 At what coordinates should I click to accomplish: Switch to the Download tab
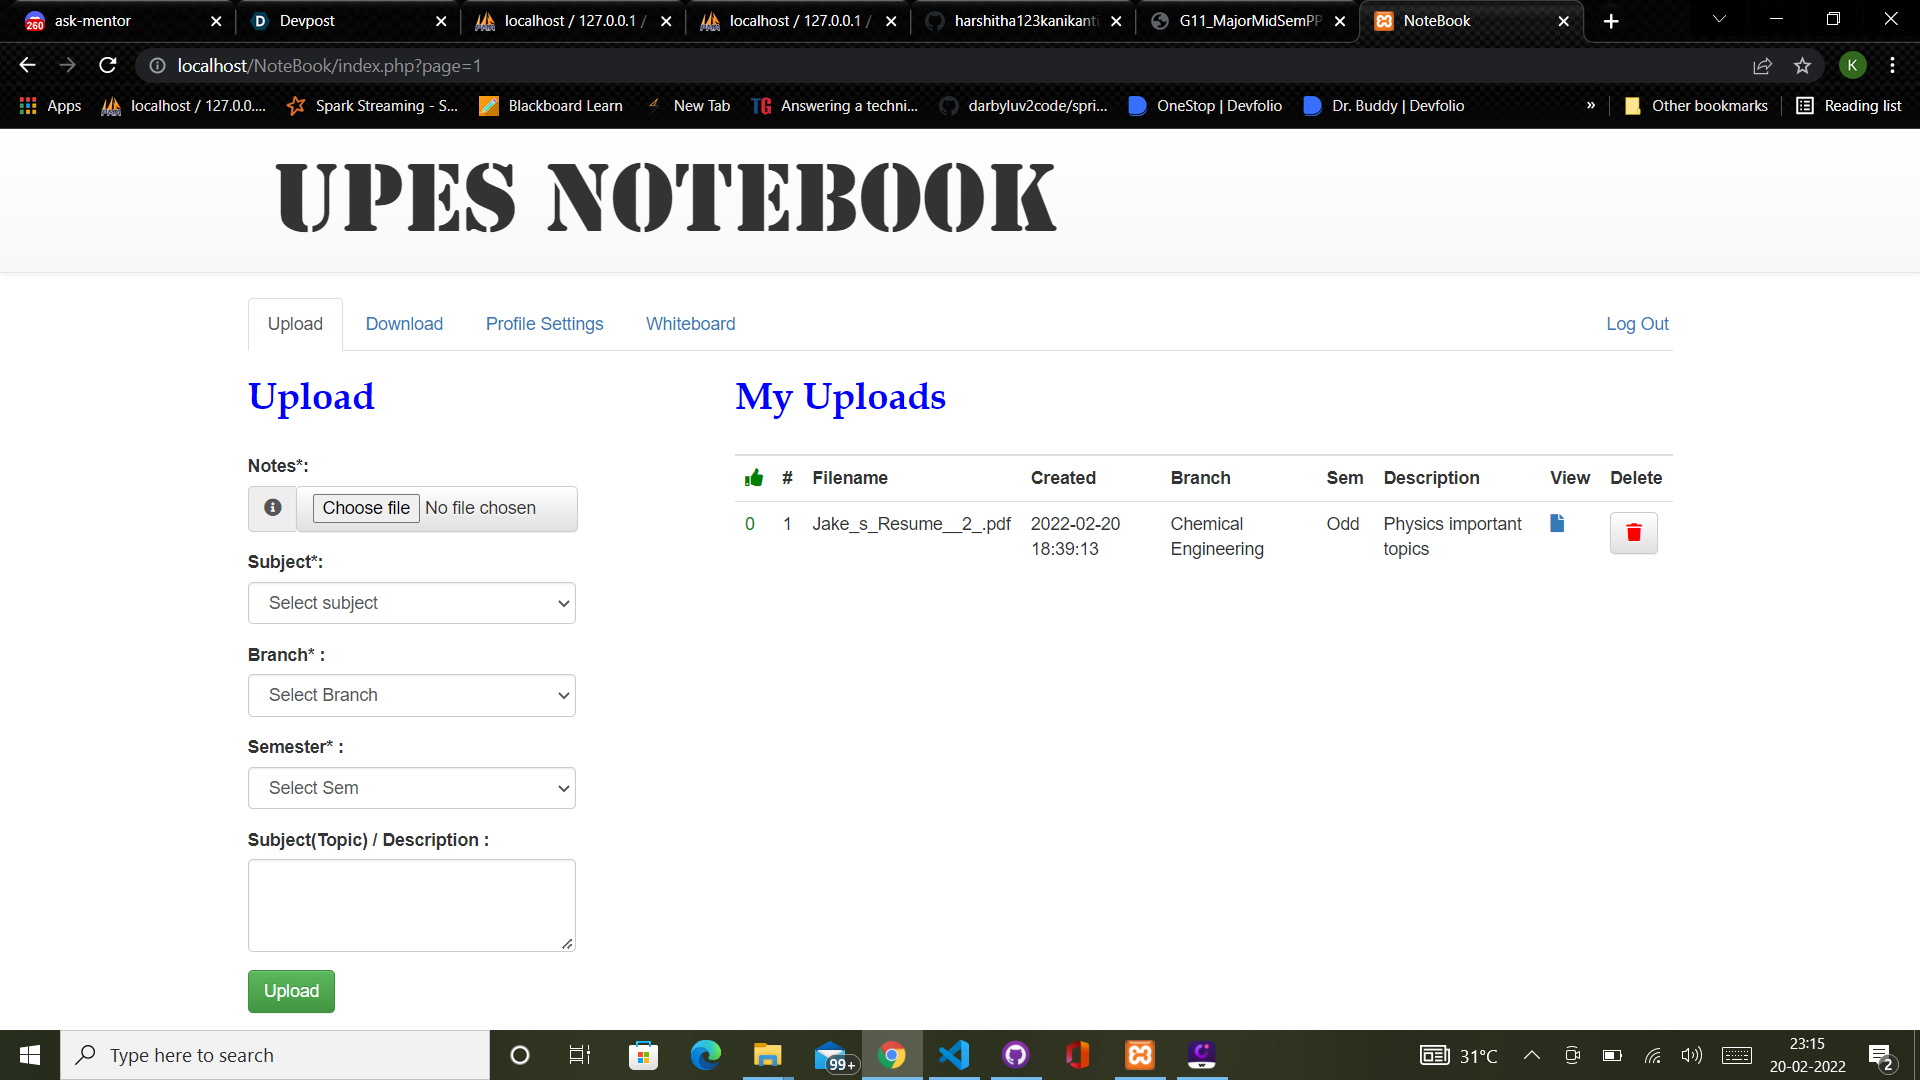(404, 324)
